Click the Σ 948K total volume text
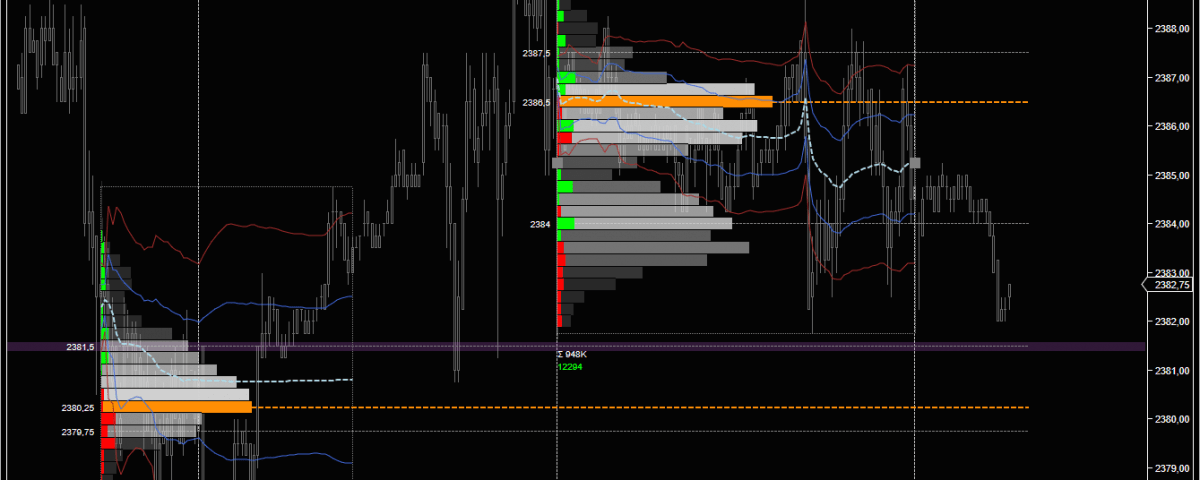The height and width of the screenshot is (480, 1200). [571, 354]
